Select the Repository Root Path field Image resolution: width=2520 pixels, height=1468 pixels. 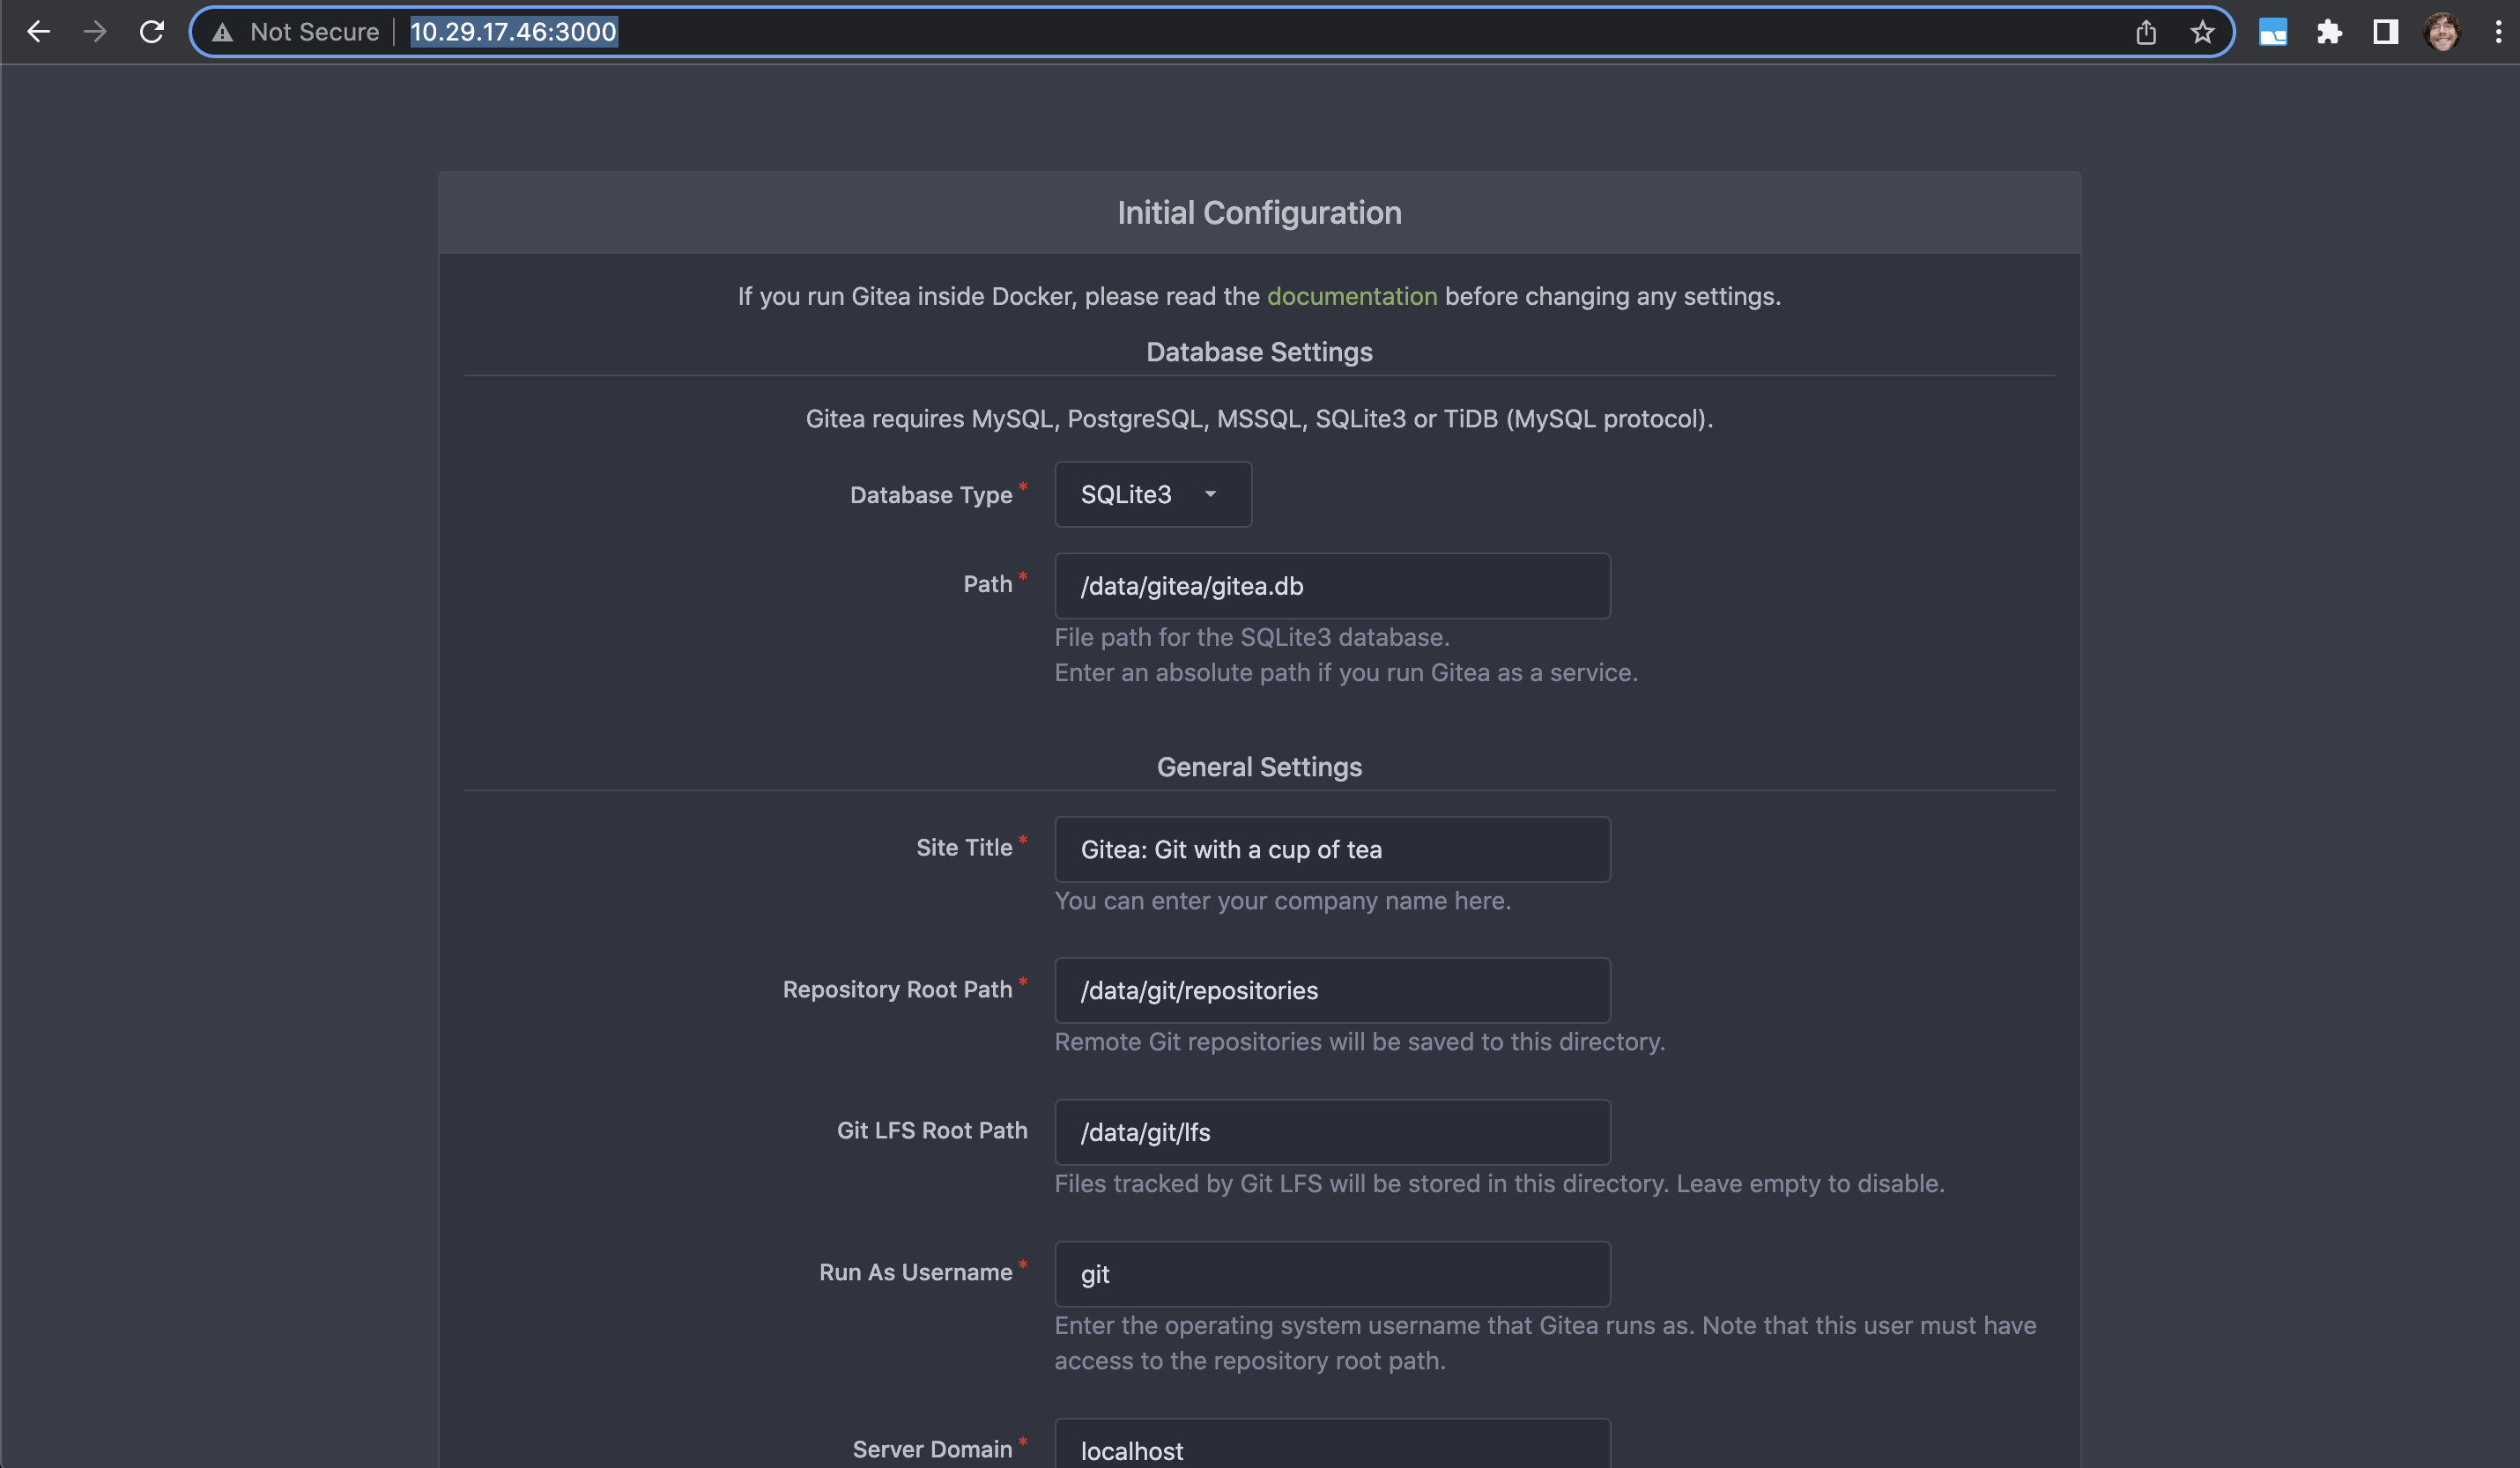(x=1331, y=990)
